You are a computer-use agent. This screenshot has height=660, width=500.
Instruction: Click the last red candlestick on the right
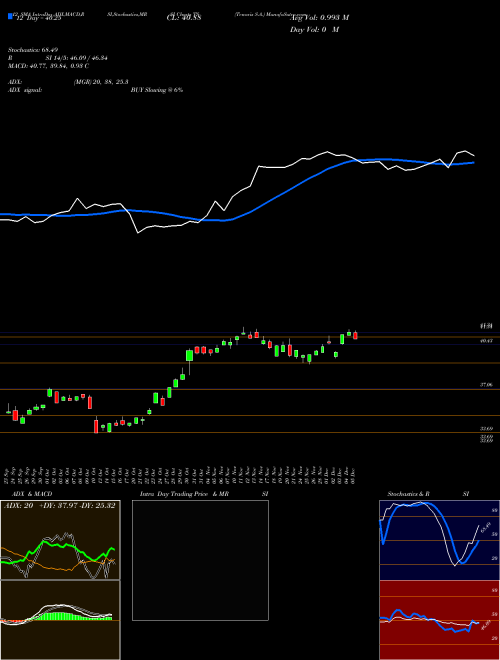356,335
